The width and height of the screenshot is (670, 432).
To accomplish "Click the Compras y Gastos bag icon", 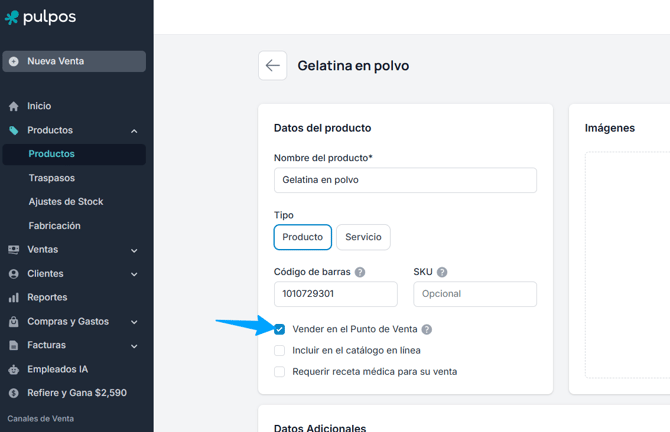I will point(14,321).
